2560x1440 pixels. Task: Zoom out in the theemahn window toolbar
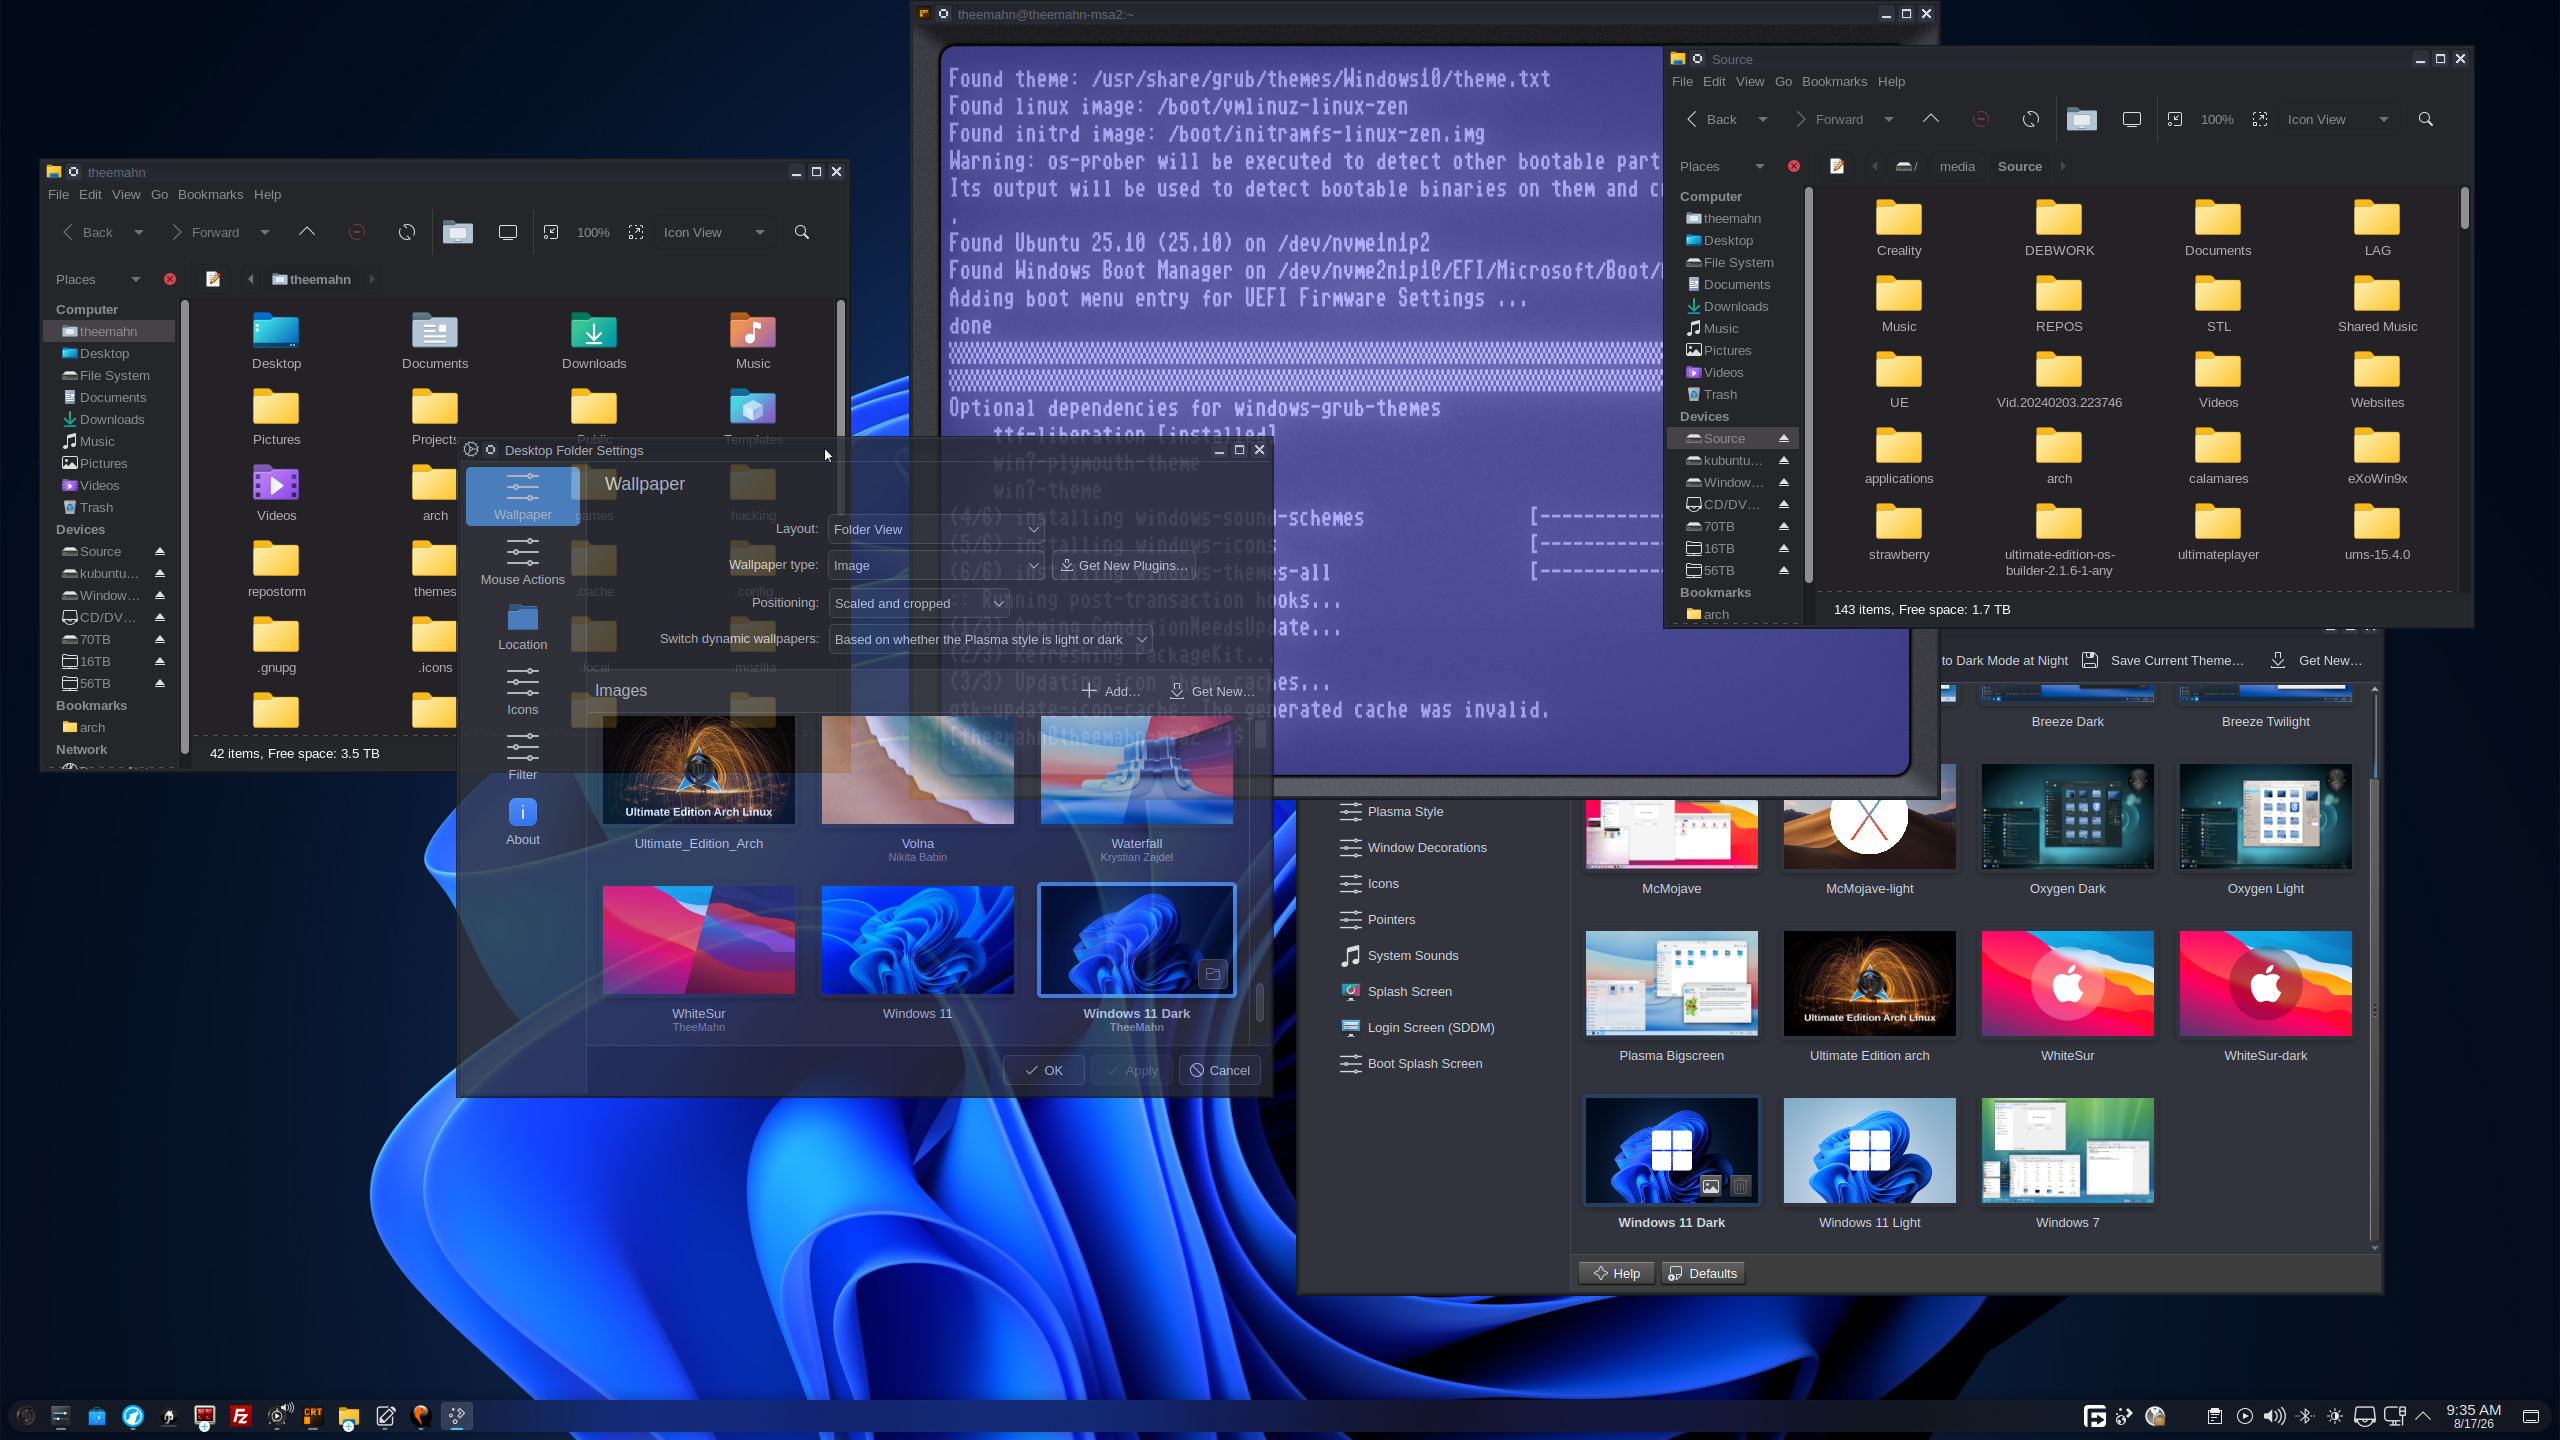pyautogui.click(x=551, y=232)
